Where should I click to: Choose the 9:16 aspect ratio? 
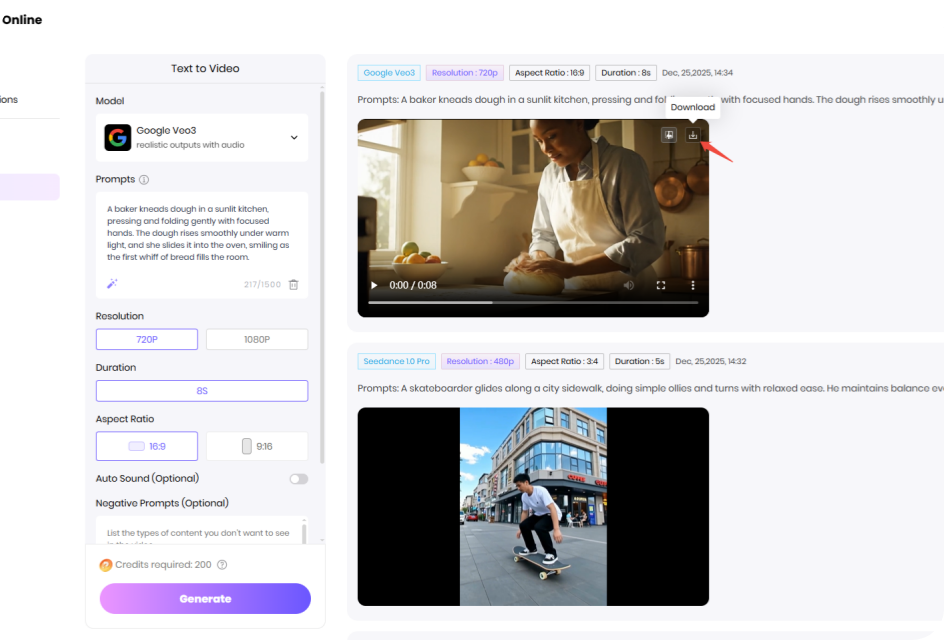pyautogui.click(x=257, y=446)
